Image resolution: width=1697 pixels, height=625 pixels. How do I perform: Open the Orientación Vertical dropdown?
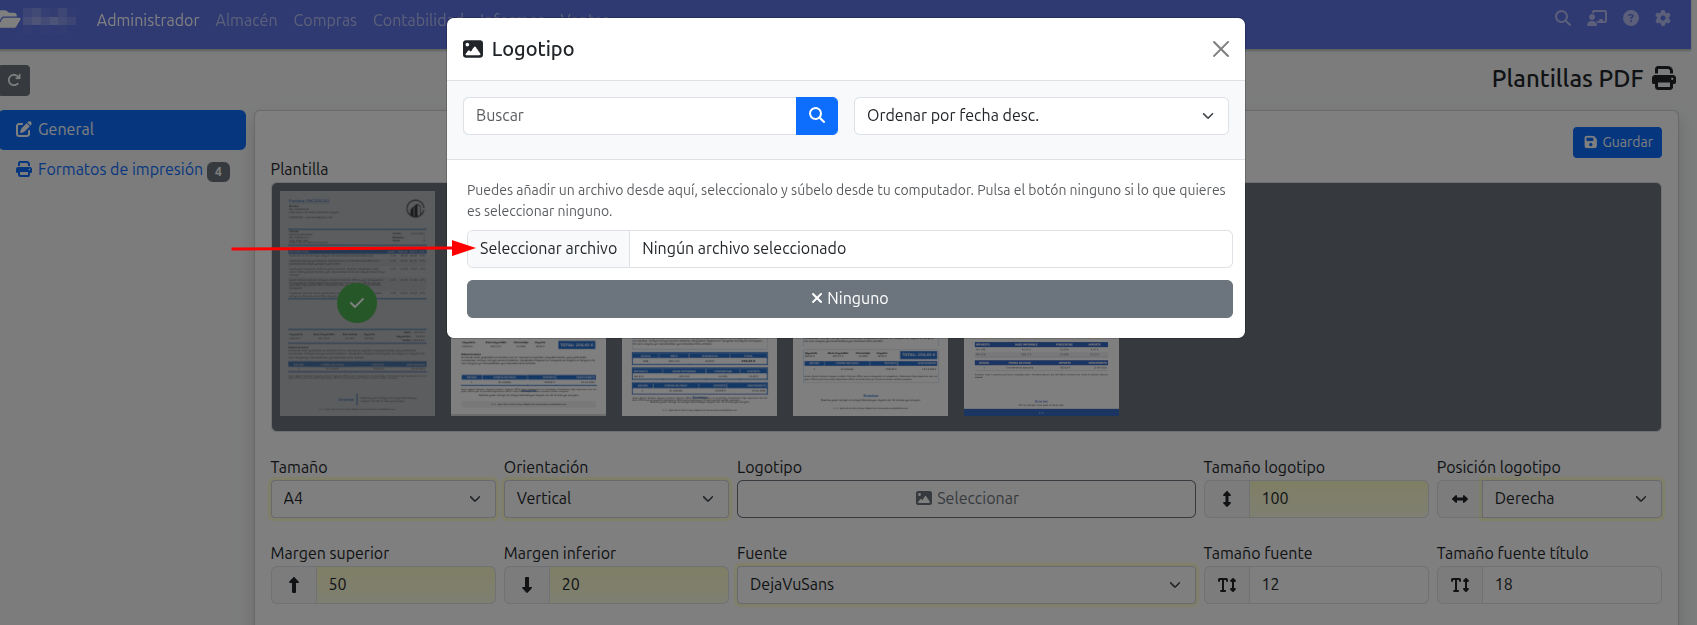(615, 499)
